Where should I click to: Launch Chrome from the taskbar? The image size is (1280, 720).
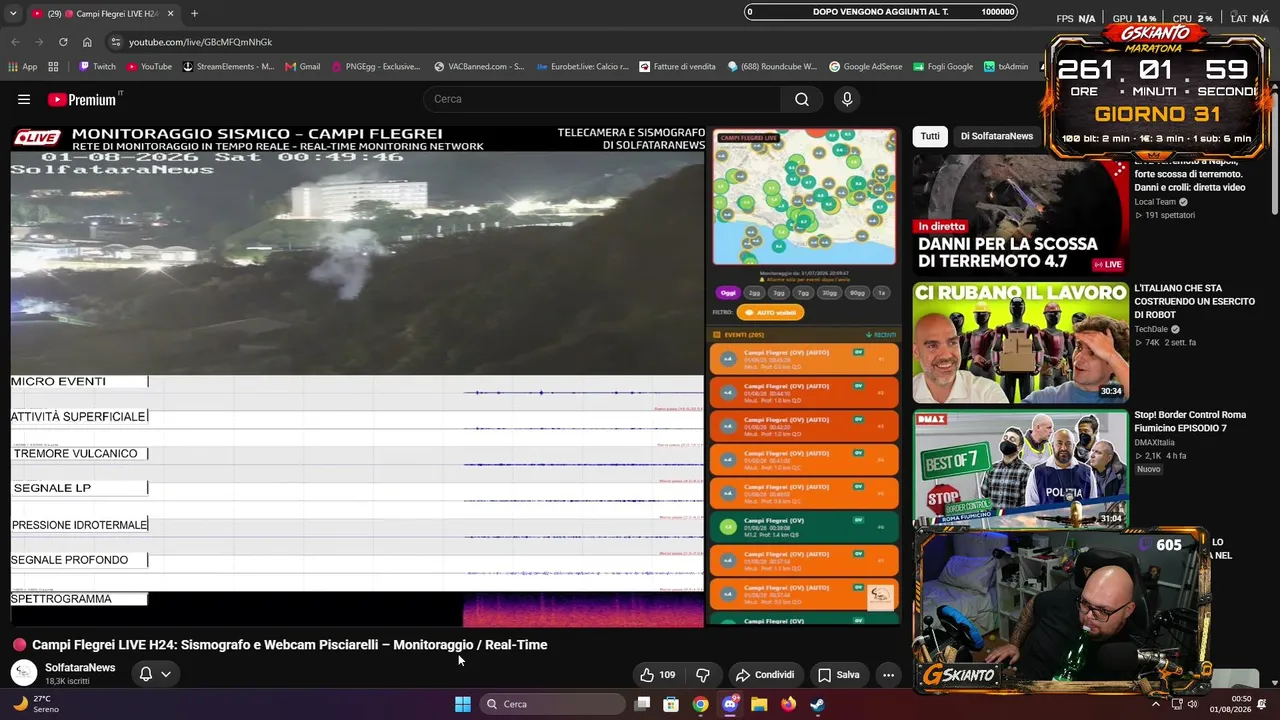point(701,704)
